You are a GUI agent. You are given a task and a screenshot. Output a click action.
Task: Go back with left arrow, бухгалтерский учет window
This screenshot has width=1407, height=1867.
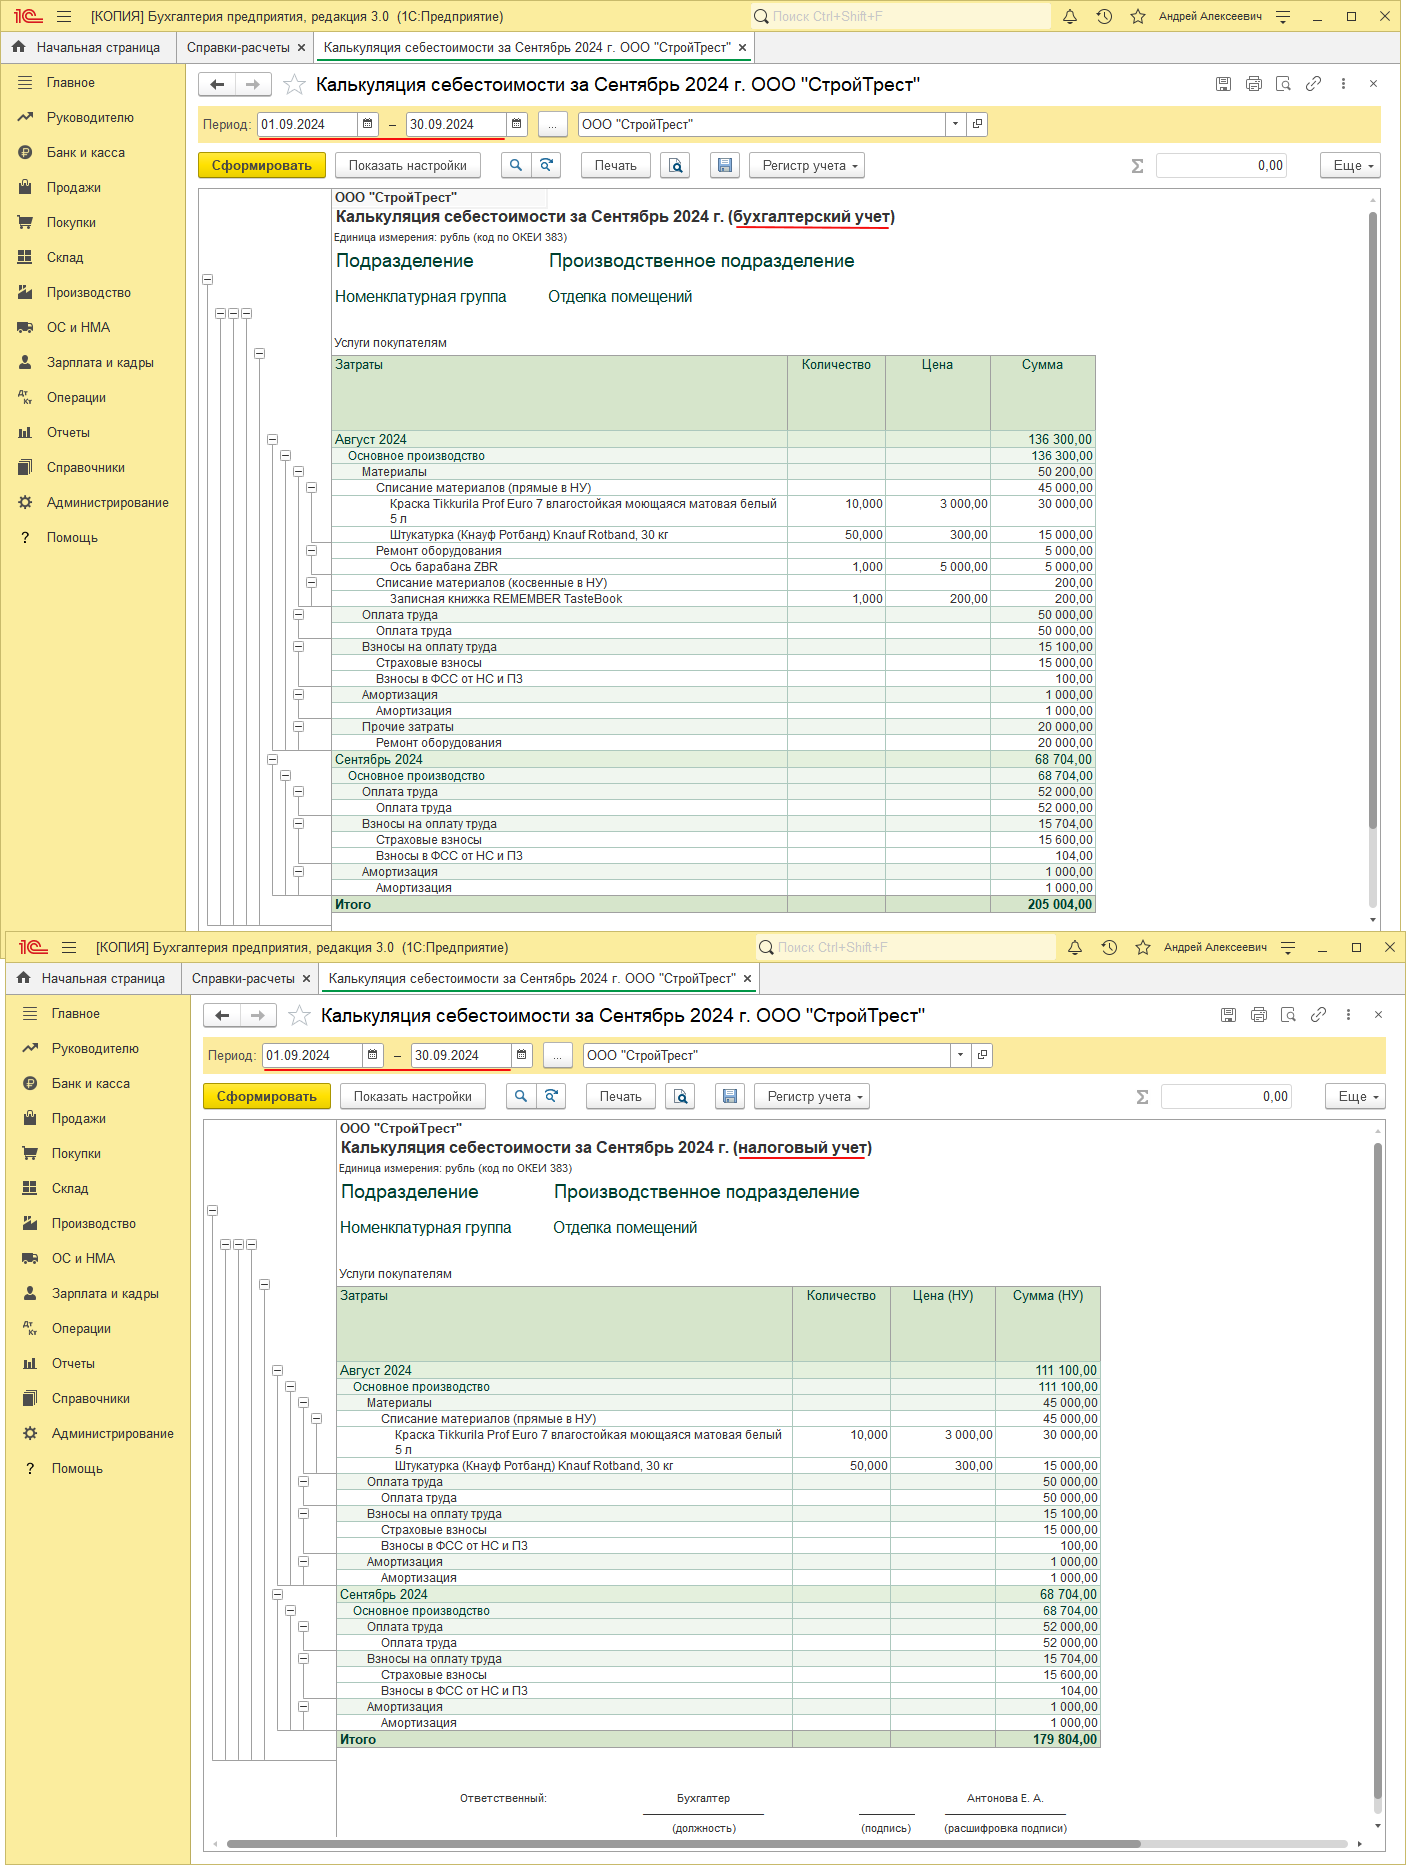pos(217,85)
